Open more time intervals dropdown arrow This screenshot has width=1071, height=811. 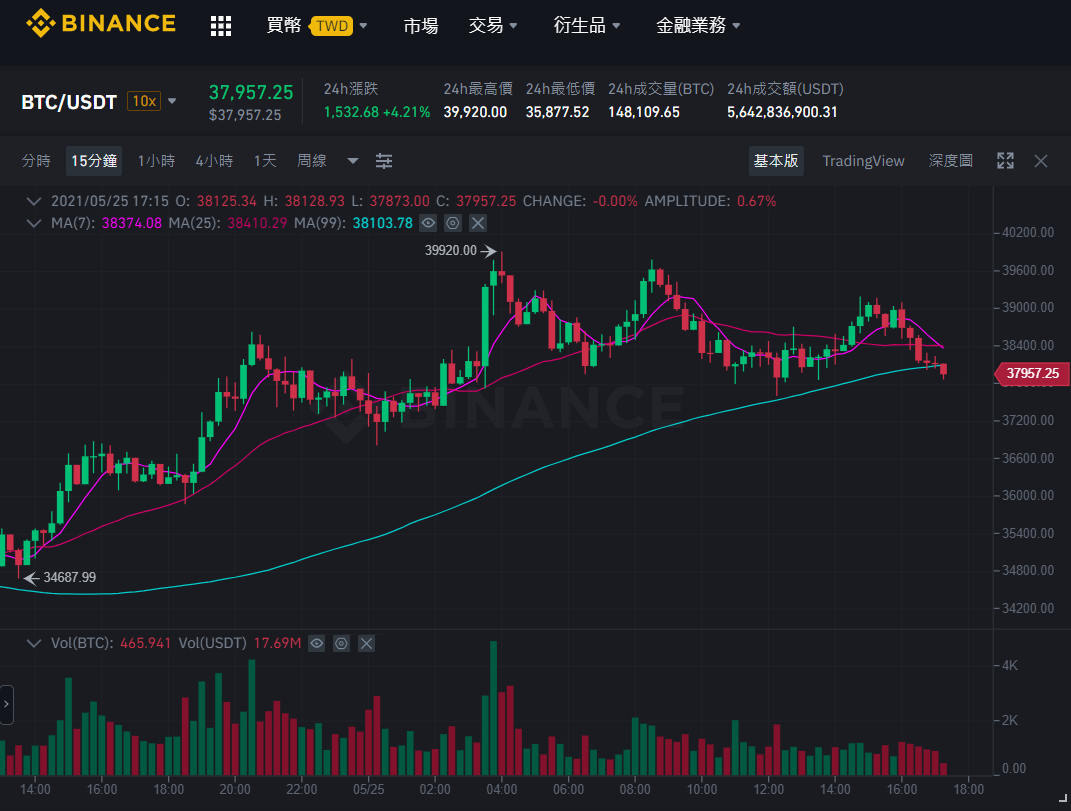click(x=352, y=161)
